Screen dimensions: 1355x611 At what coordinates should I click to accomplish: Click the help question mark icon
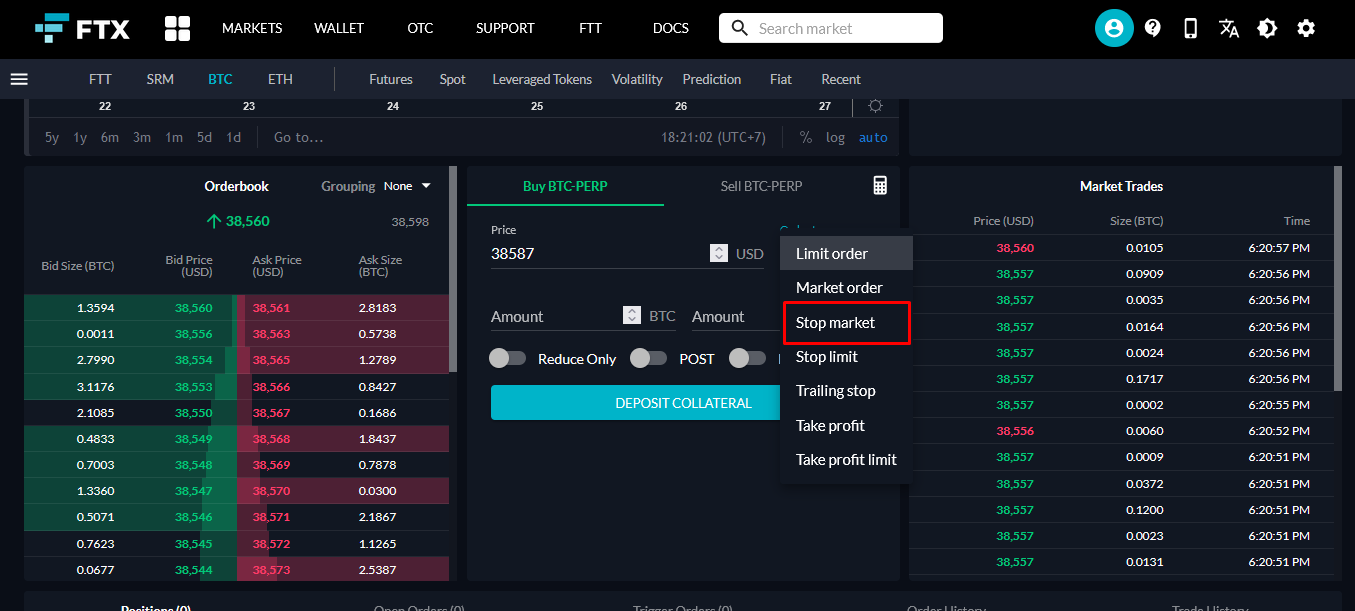(1152, 28)
